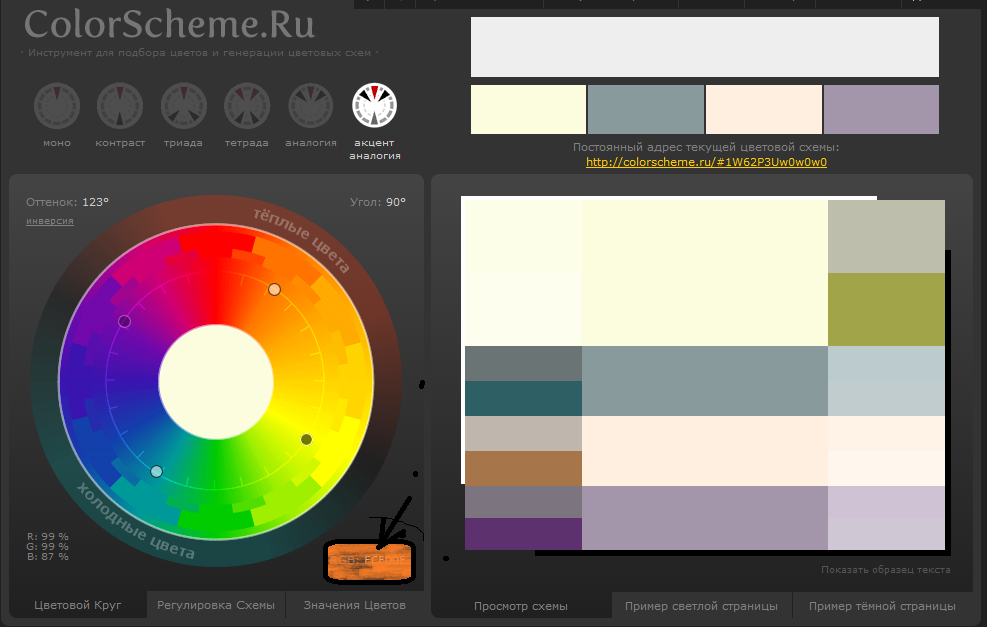Click the dark teal preview block
987x627 pixels.
pyautogui.click(x=523, y=398)
